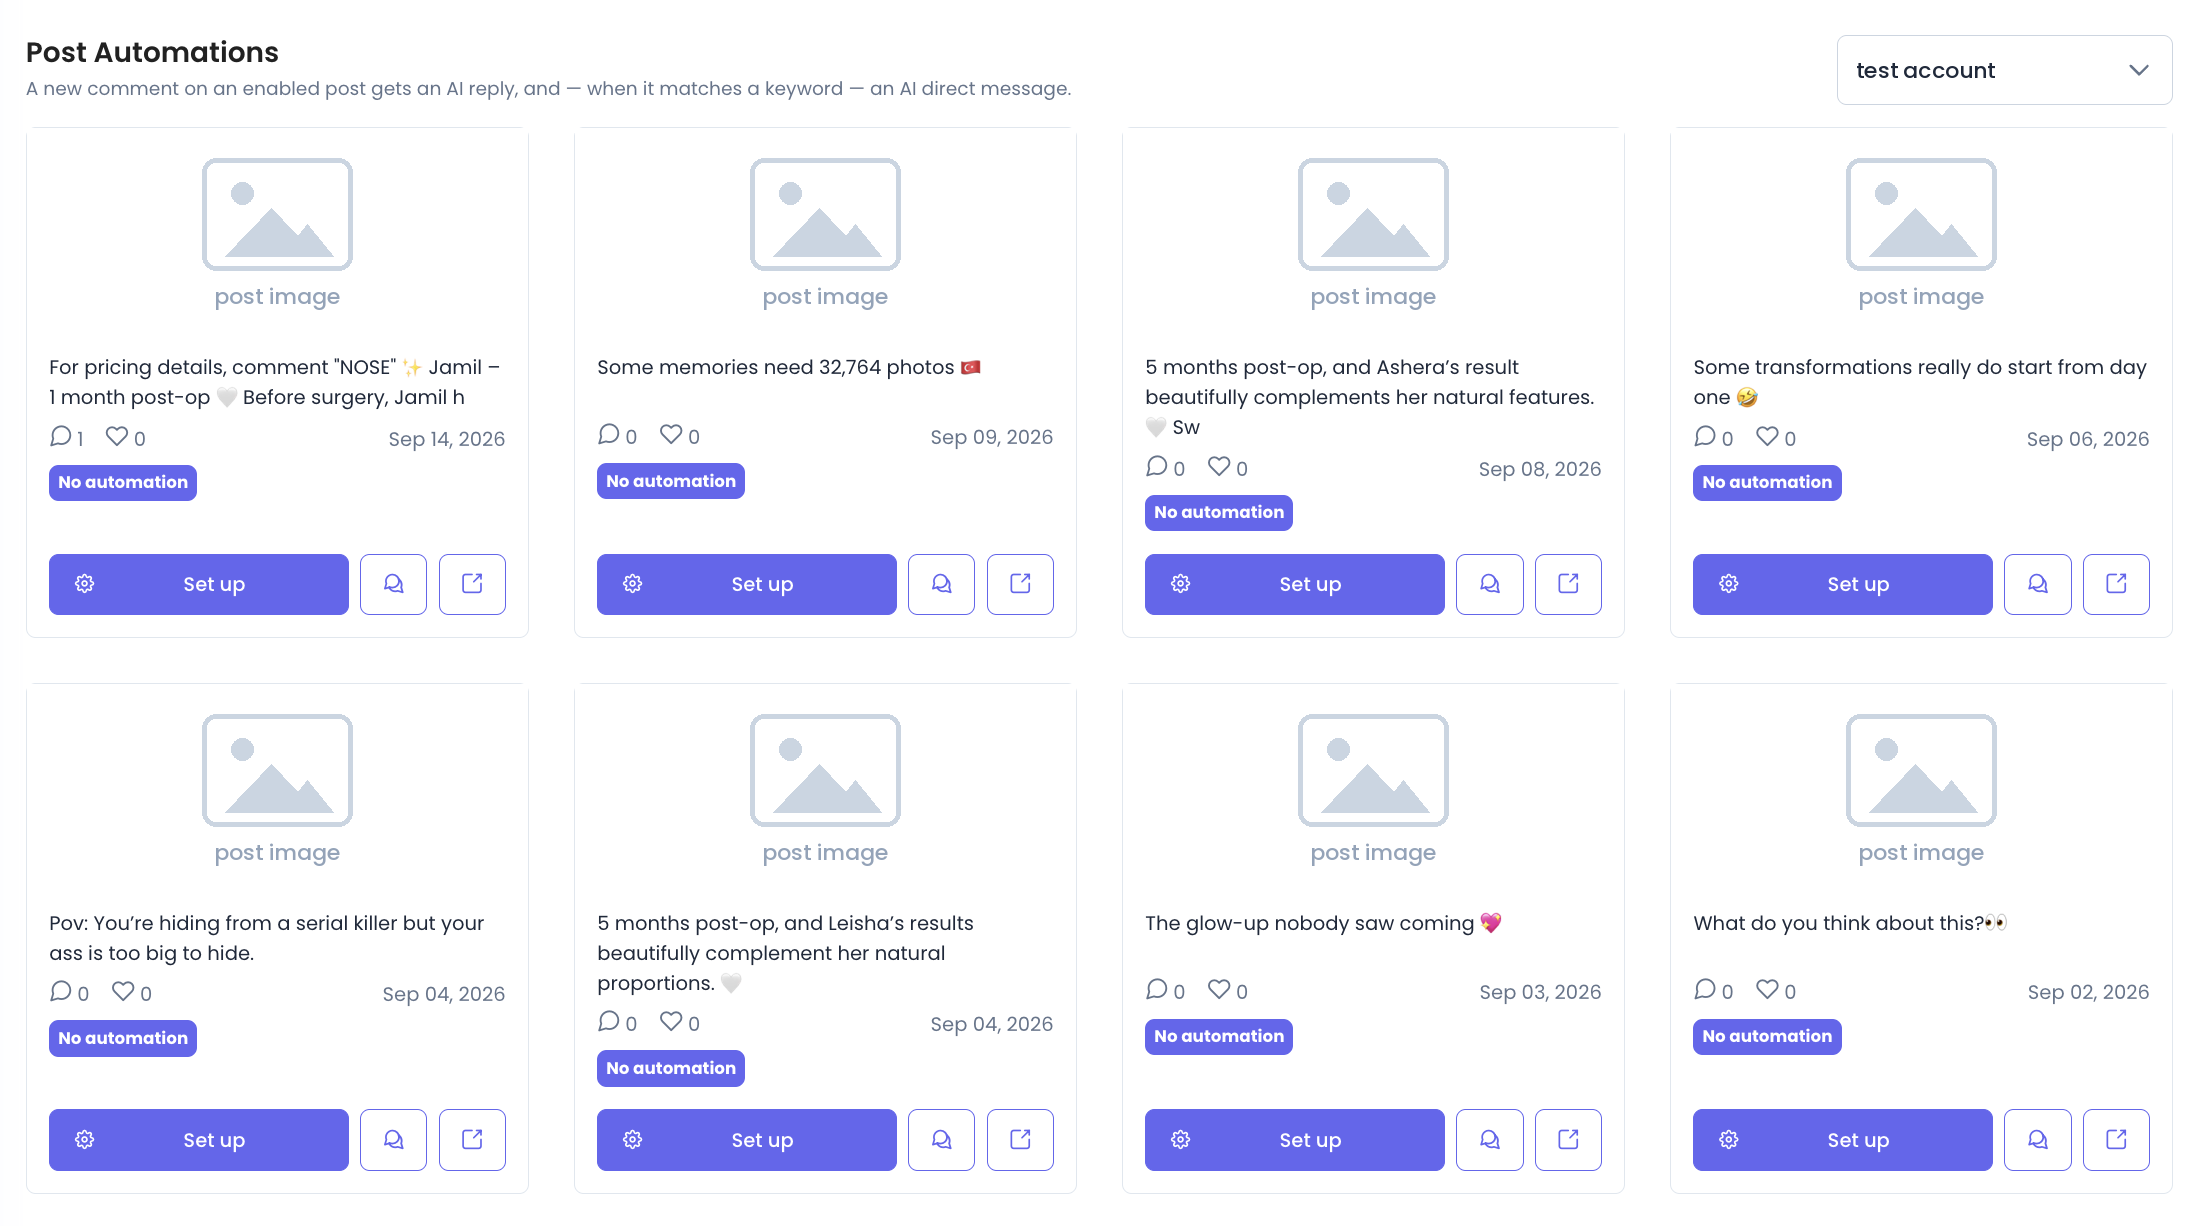Open comments icon for transformations day one post
This screenshot has height=1226, width=2200.
click(2038, 584)
